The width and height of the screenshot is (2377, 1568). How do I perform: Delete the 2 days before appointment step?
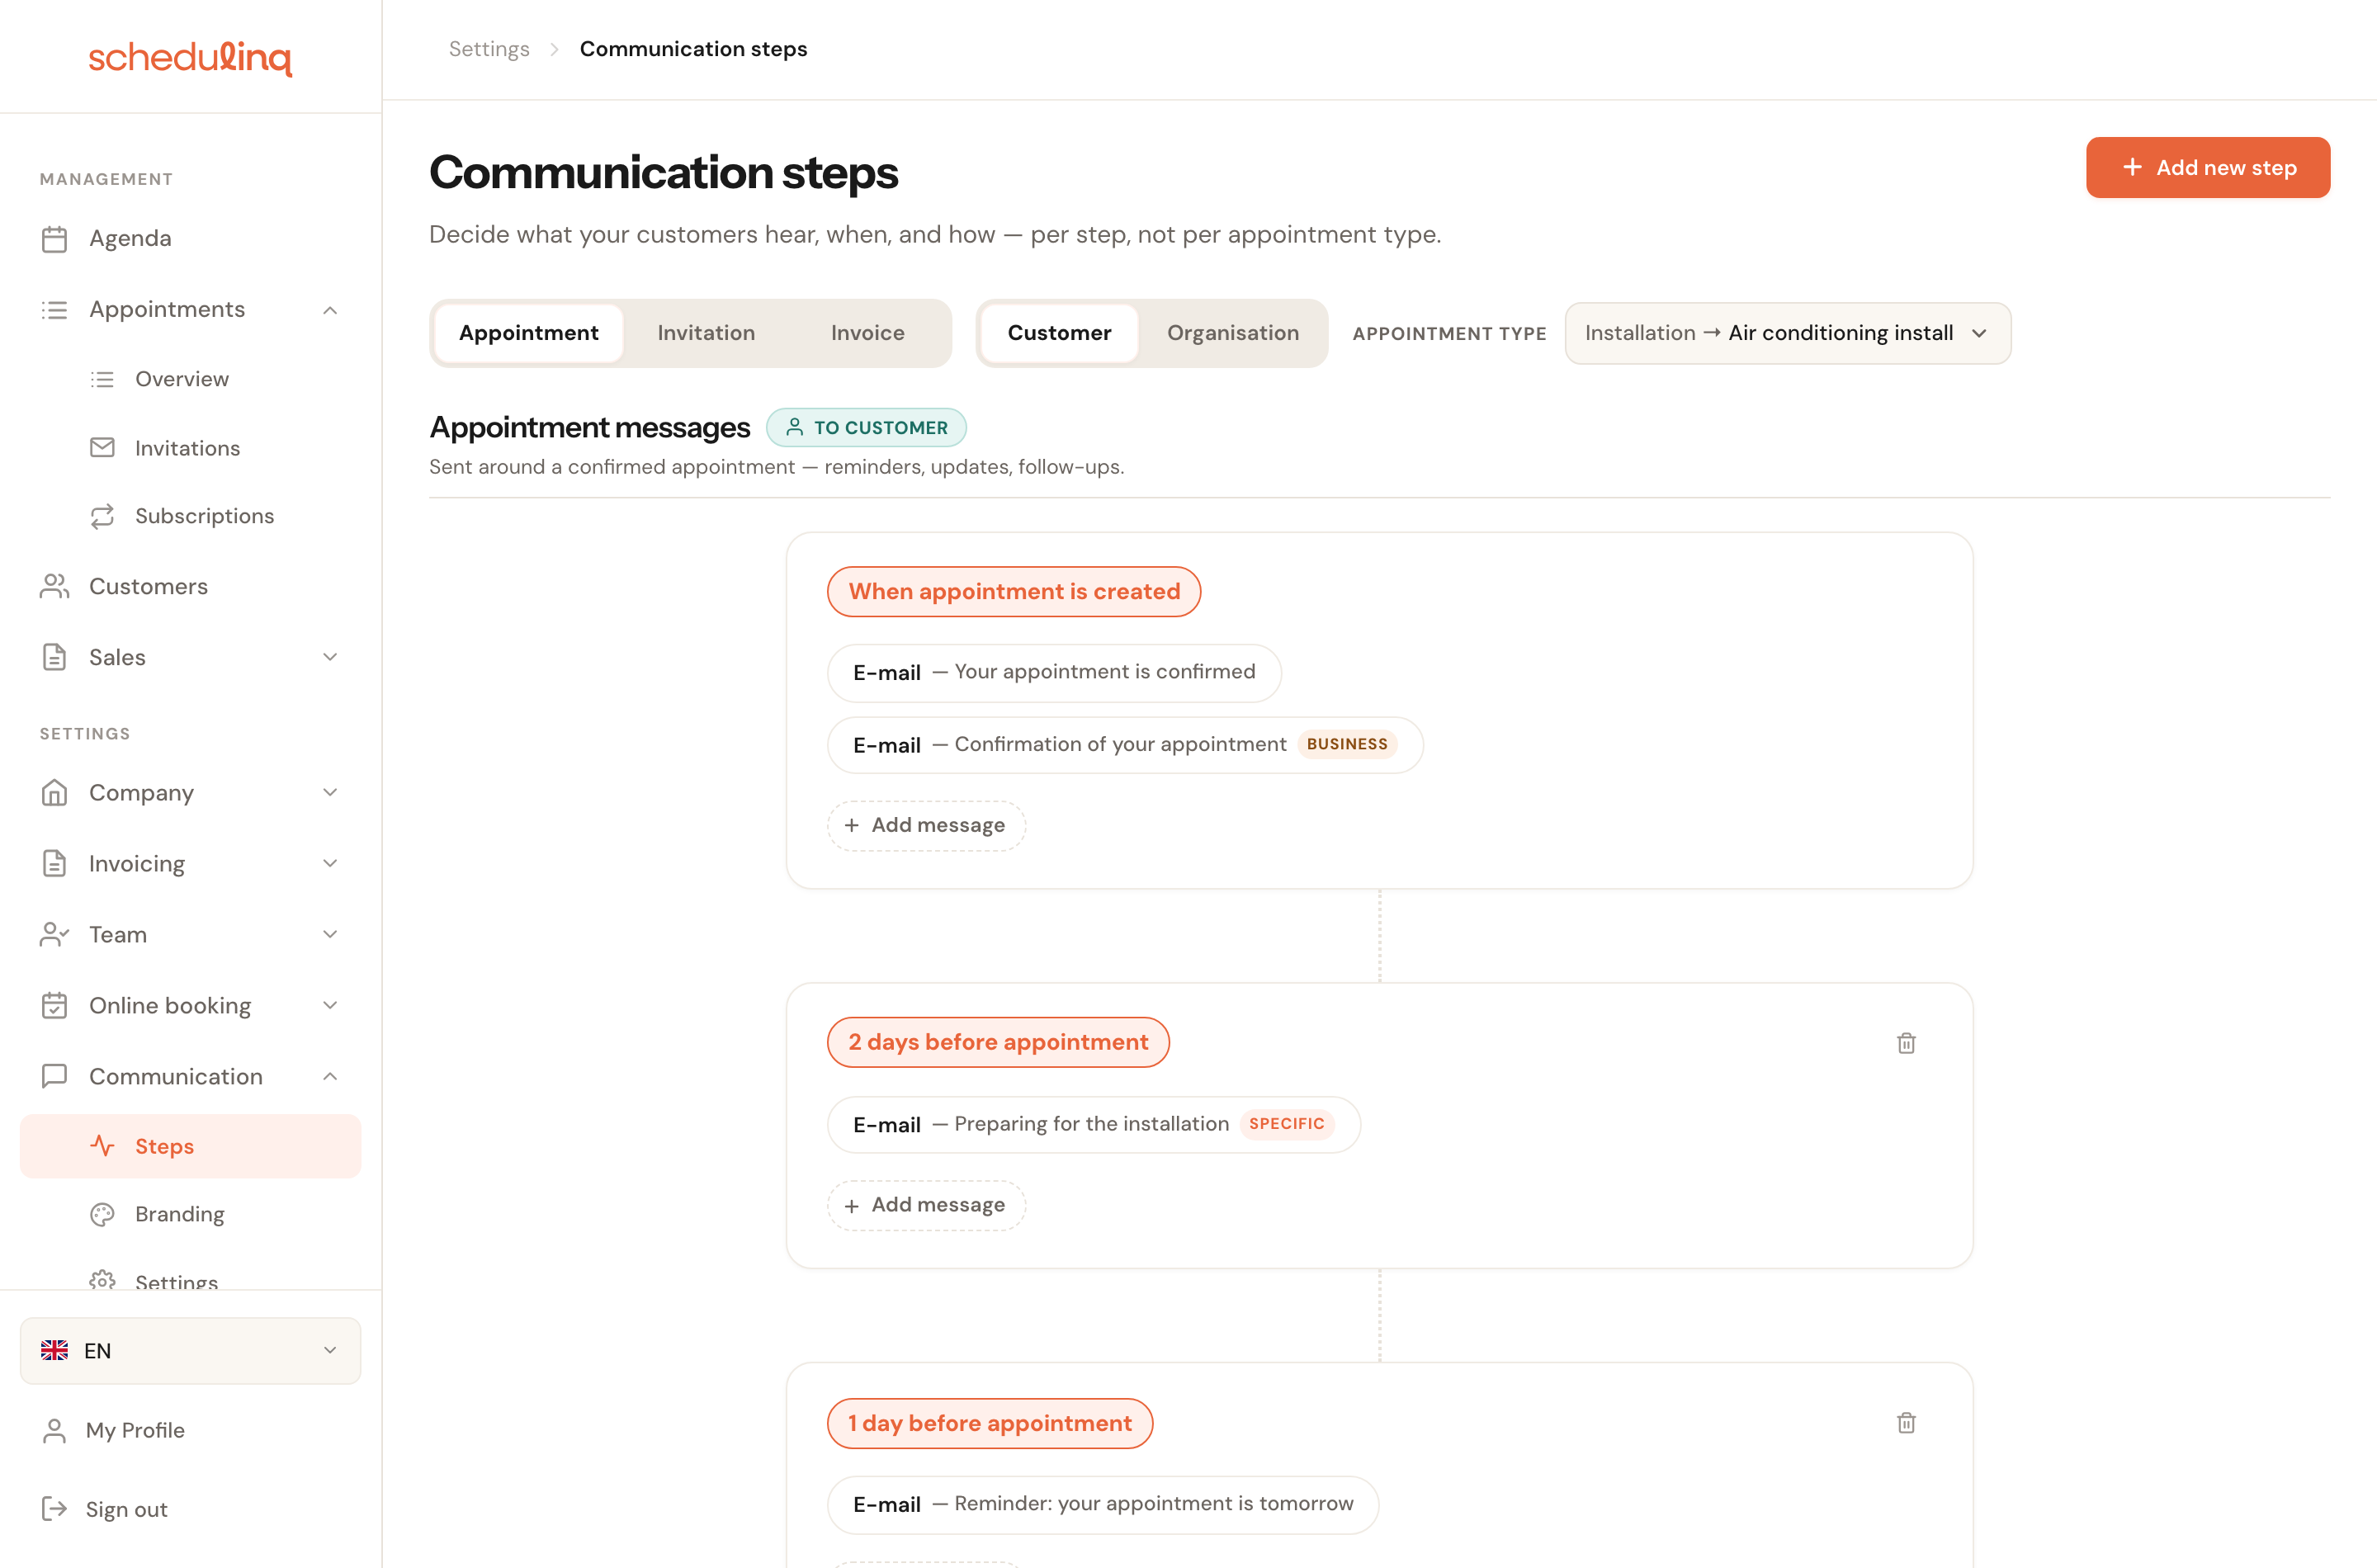1906,1043
